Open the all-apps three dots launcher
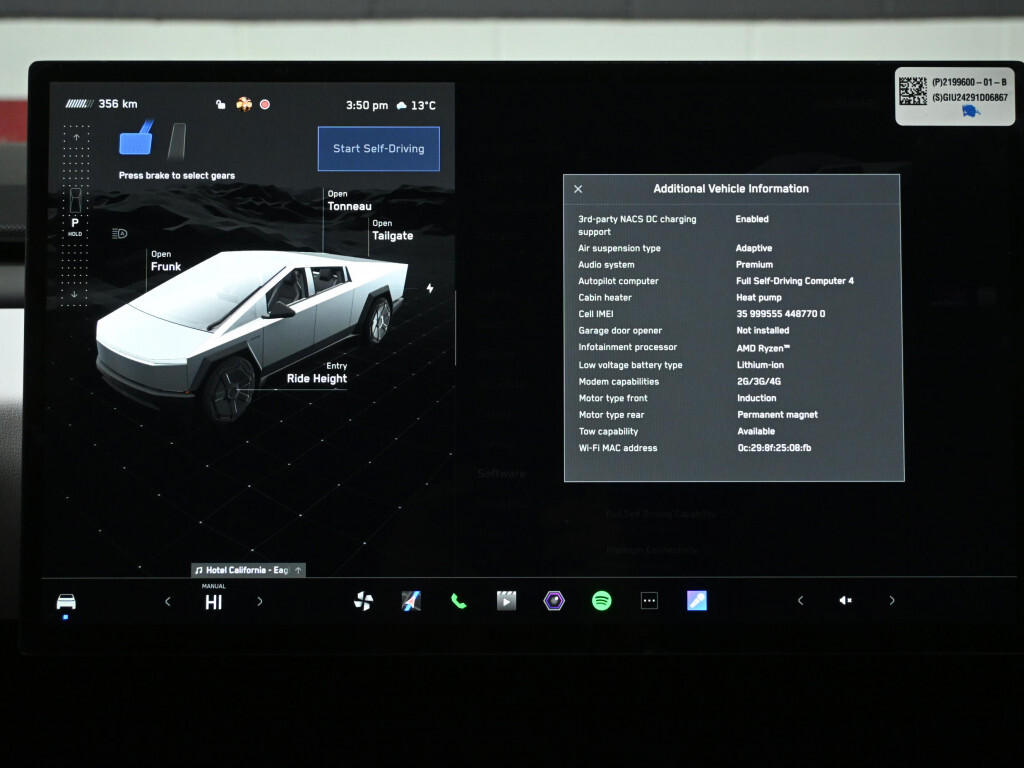 pos(649,601)
